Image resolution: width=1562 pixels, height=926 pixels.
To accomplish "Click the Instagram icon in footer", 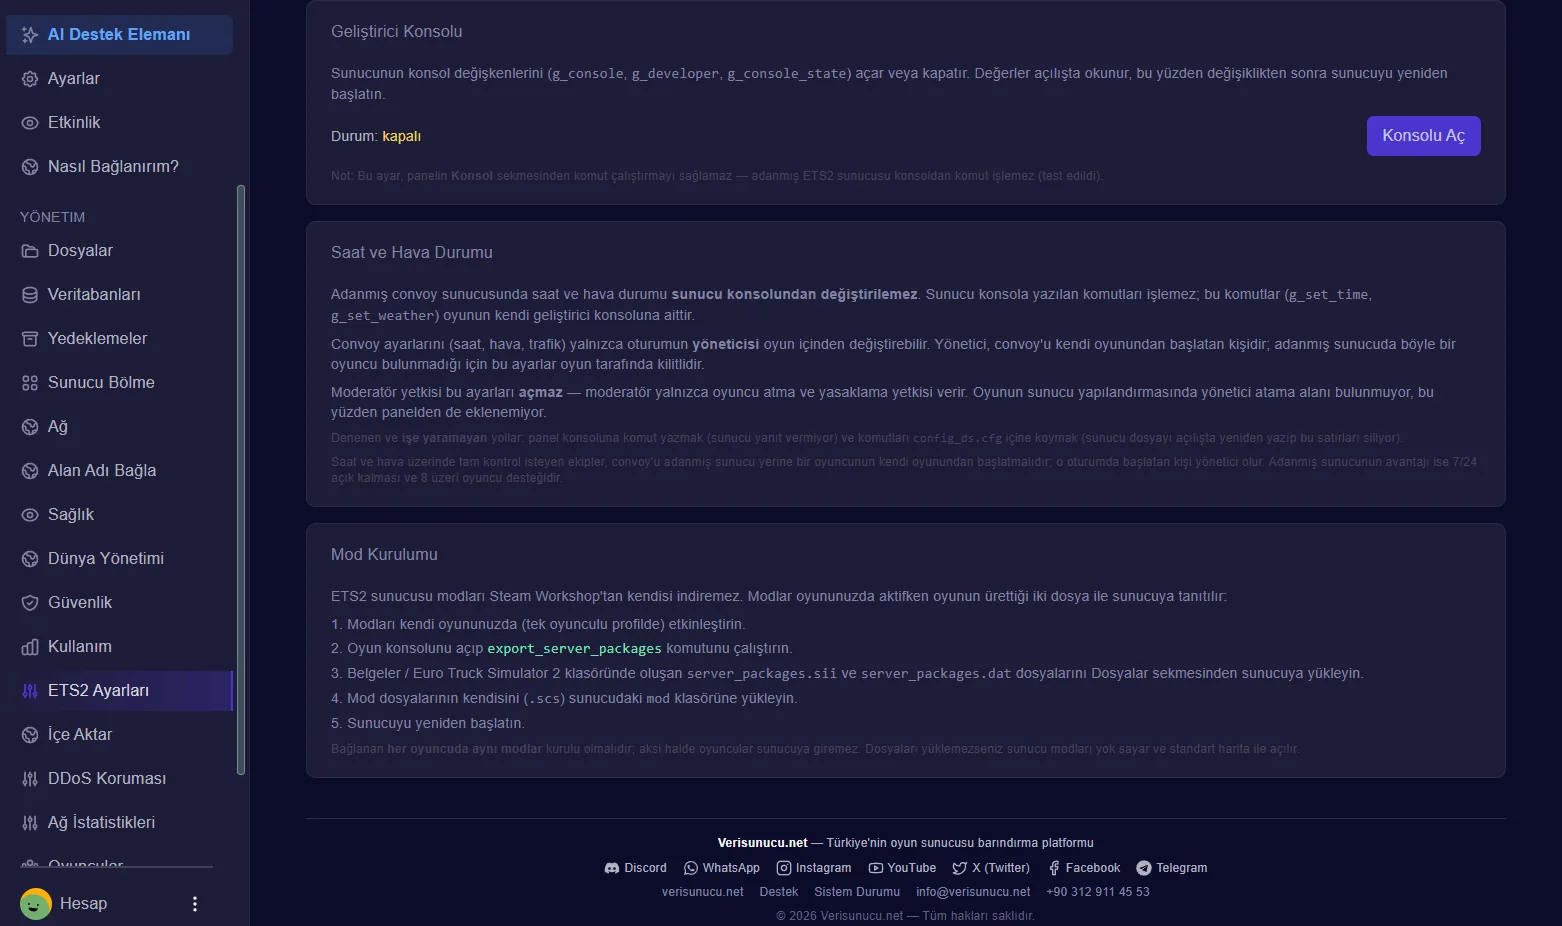I will tap(784, 868).
